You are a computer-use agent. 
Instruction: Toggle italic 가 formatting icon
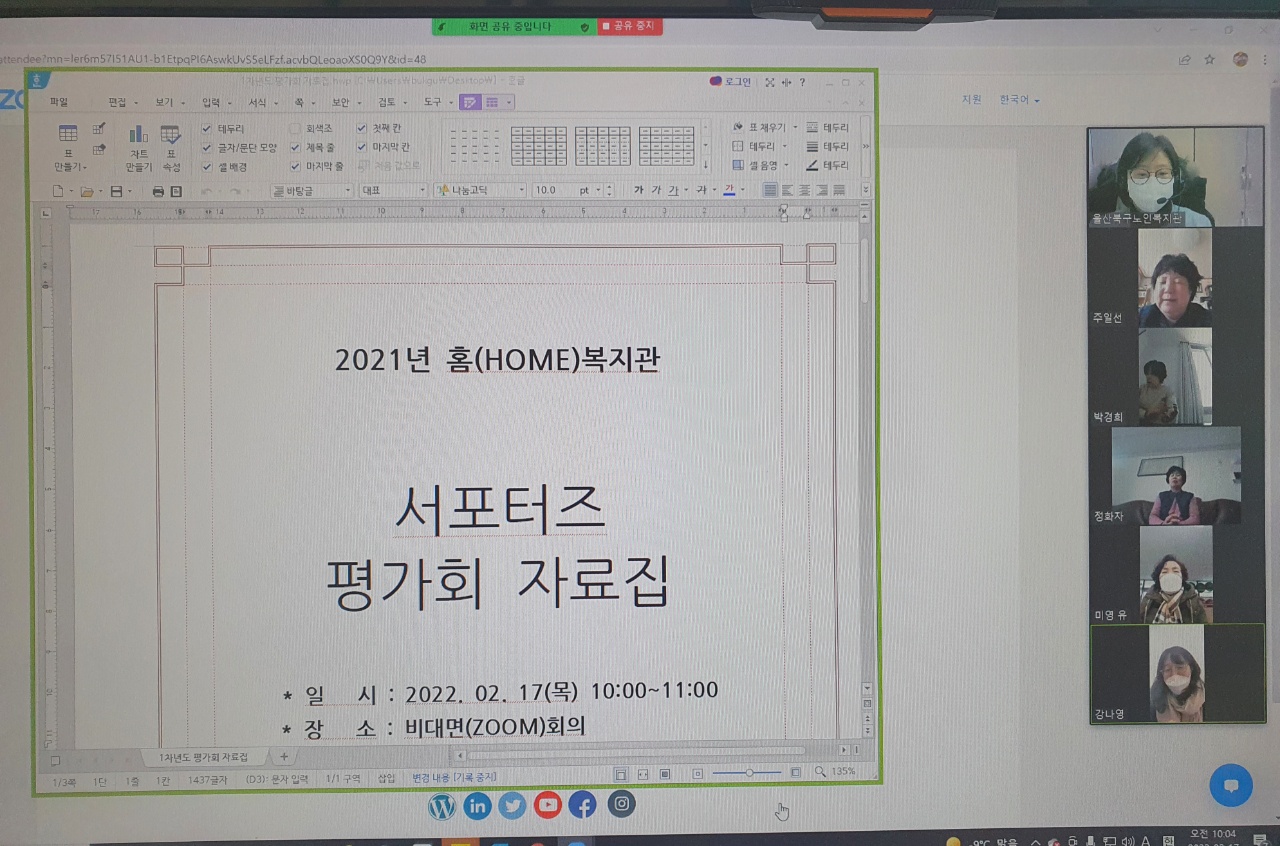coord(656,190)
